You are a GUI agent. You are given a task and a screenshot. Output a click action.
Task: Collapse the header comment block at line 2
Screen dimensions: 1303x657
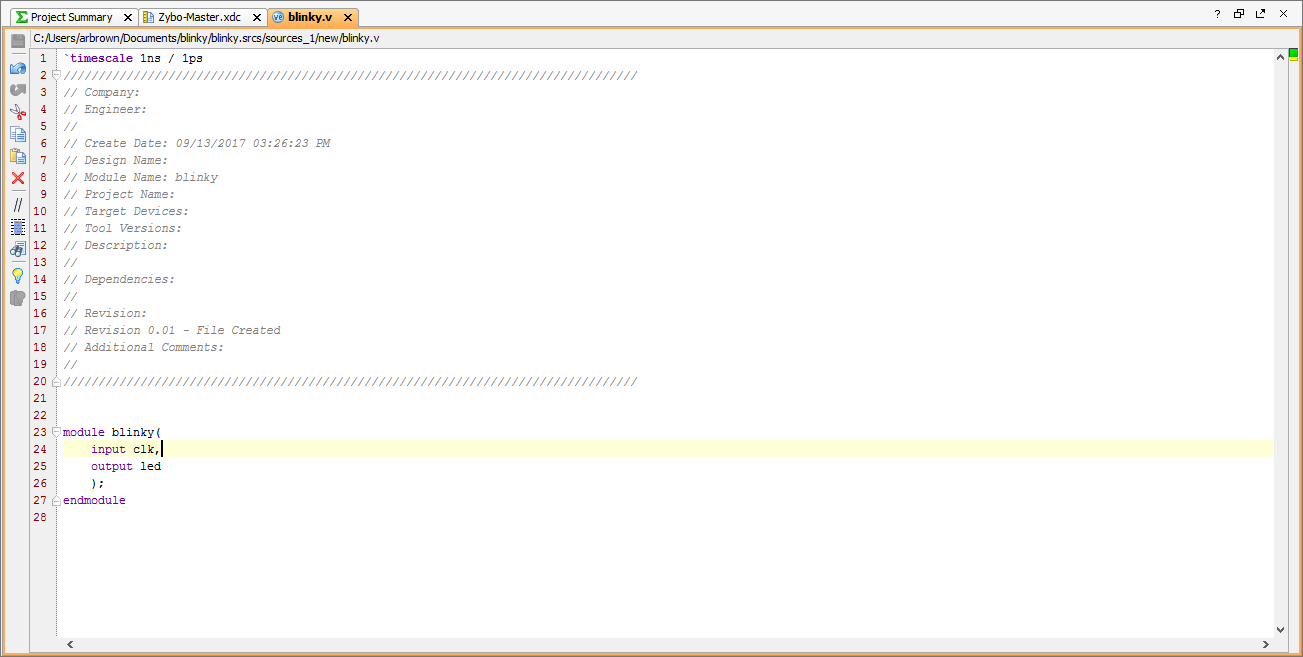click(x=57, y=75)
